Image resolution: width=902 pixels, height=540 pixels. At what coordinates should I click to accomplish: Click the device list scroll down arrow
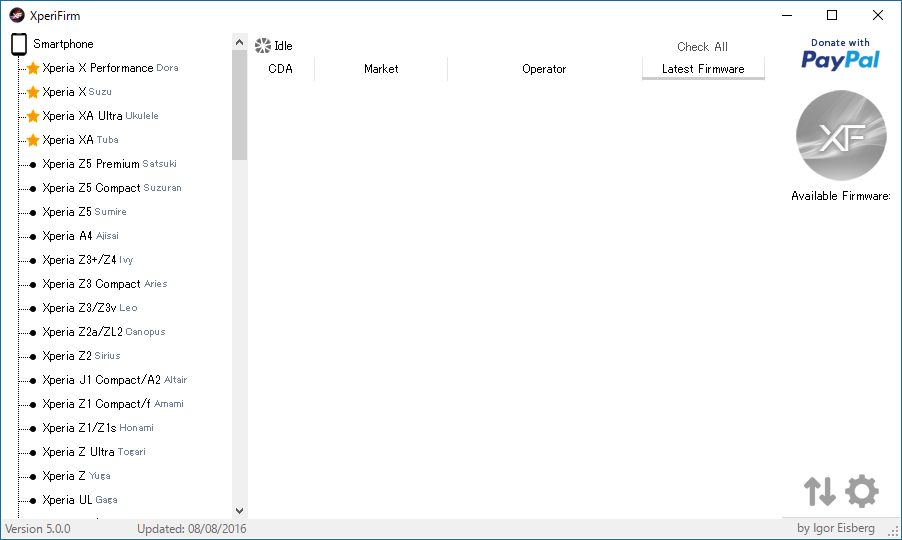tap(239, 511)
